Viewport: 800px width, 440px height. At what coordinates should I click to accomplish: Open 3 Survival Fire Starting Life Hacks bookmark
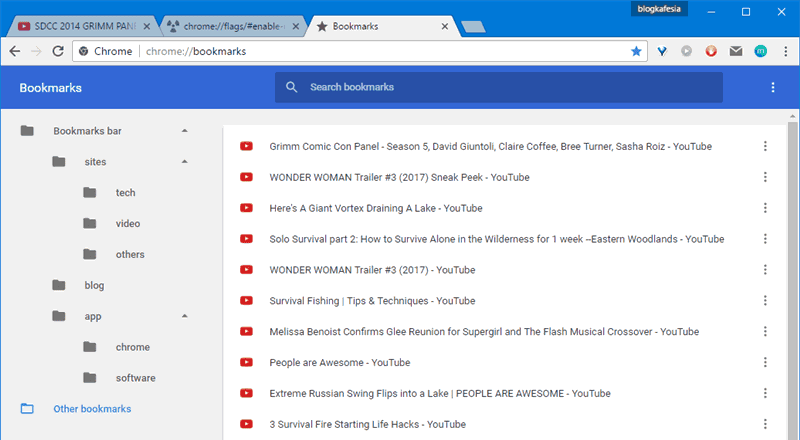[x=367, y=424]
